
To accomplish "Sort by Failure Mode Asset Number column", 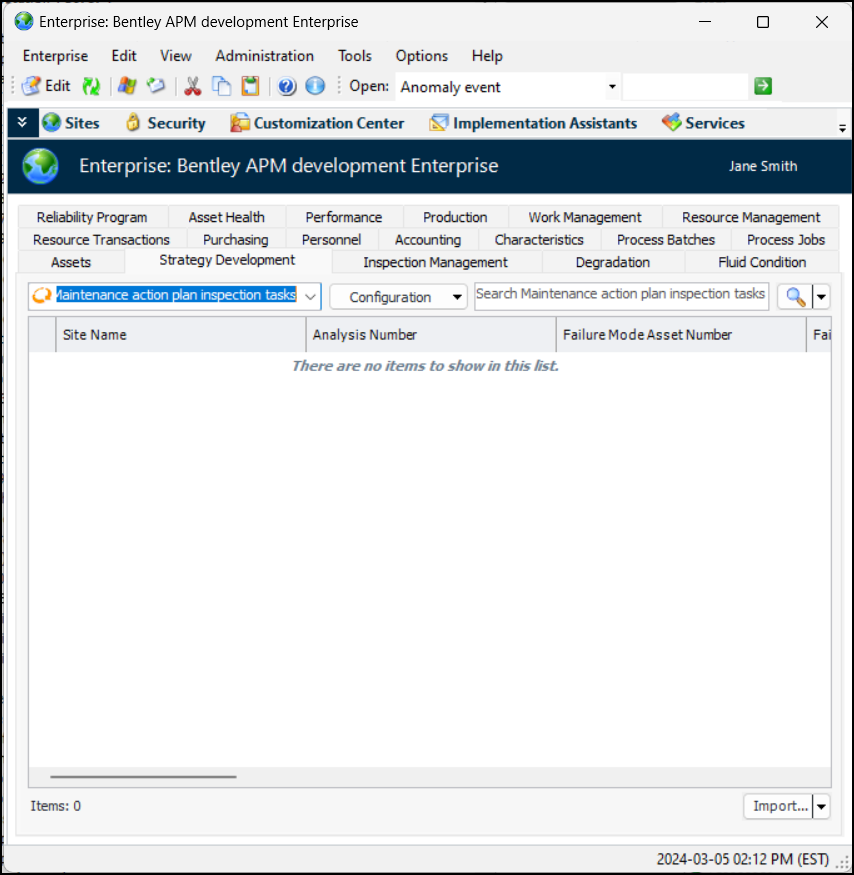I will pos(681,335).
